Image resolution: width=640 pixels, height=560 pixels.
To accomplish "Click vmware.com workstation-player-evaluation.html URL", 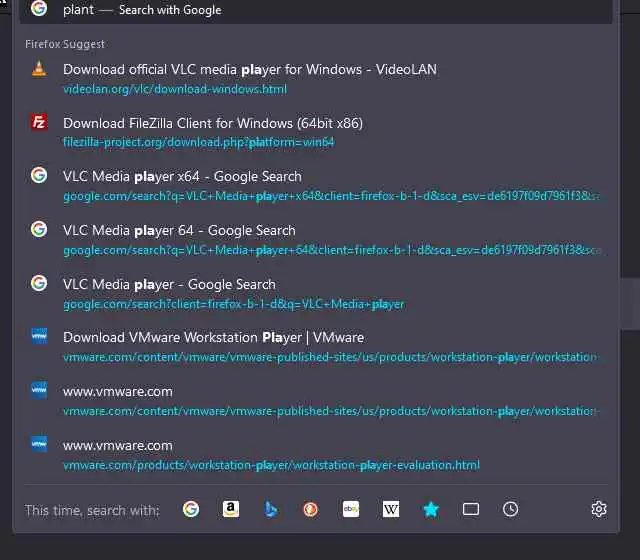I will (x=271, y=465).
